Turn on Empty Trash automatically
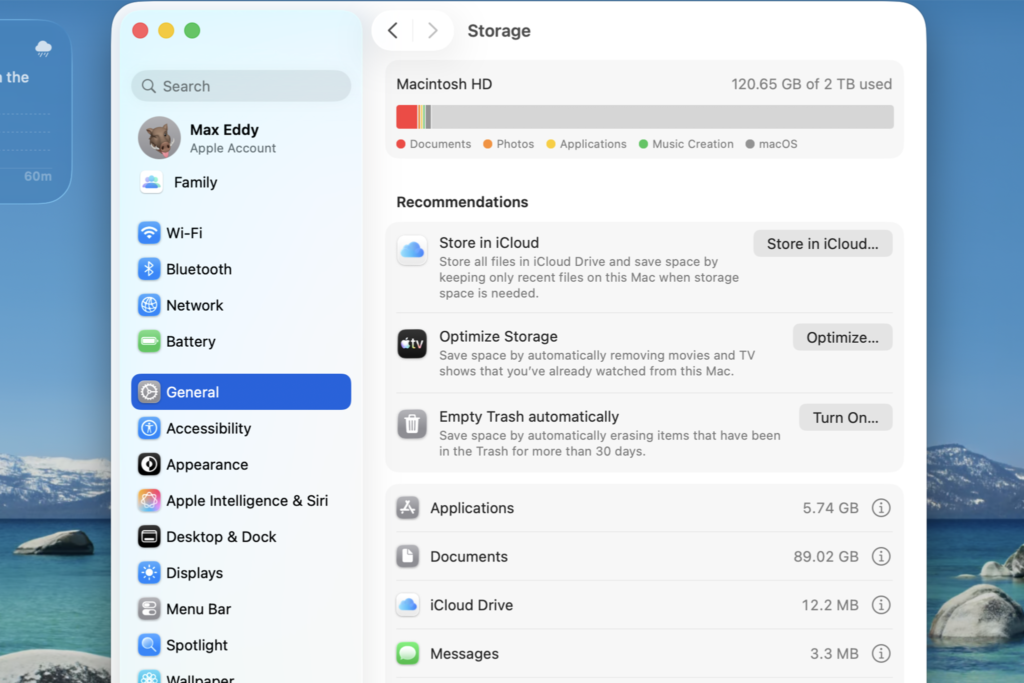Viewport: 1024px width, 683px height. pos(845,417)
